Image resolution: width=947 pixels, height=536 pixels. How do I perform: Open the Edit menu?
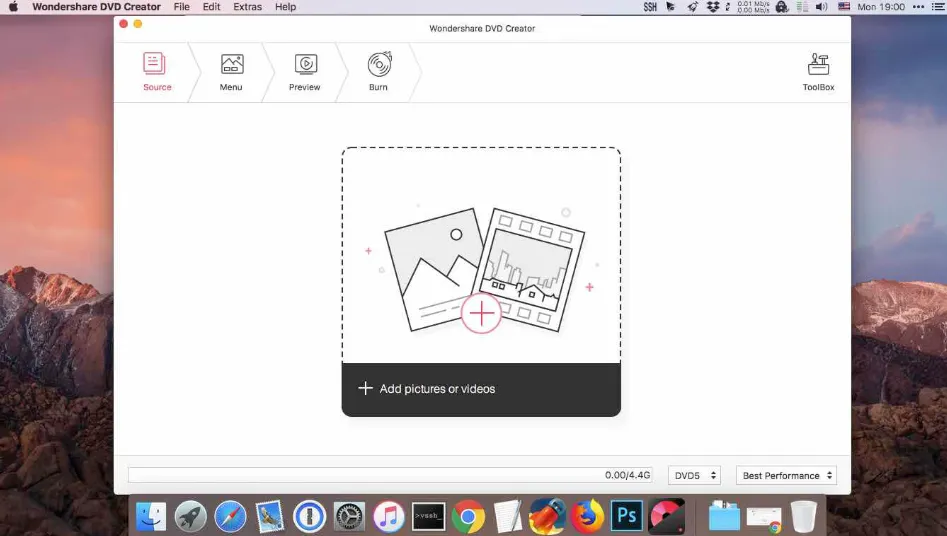click(211, 7)
